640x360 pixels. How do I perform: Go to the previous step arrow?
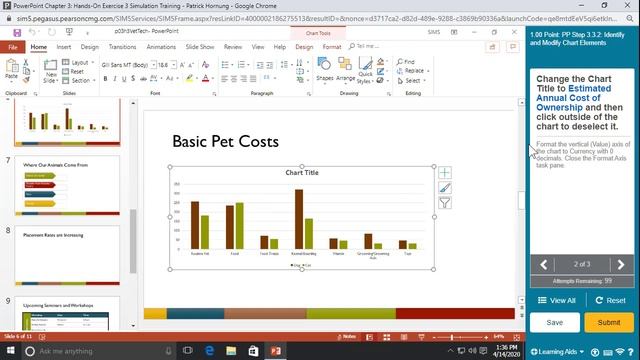pyautogui.click(x=543, y=264)
